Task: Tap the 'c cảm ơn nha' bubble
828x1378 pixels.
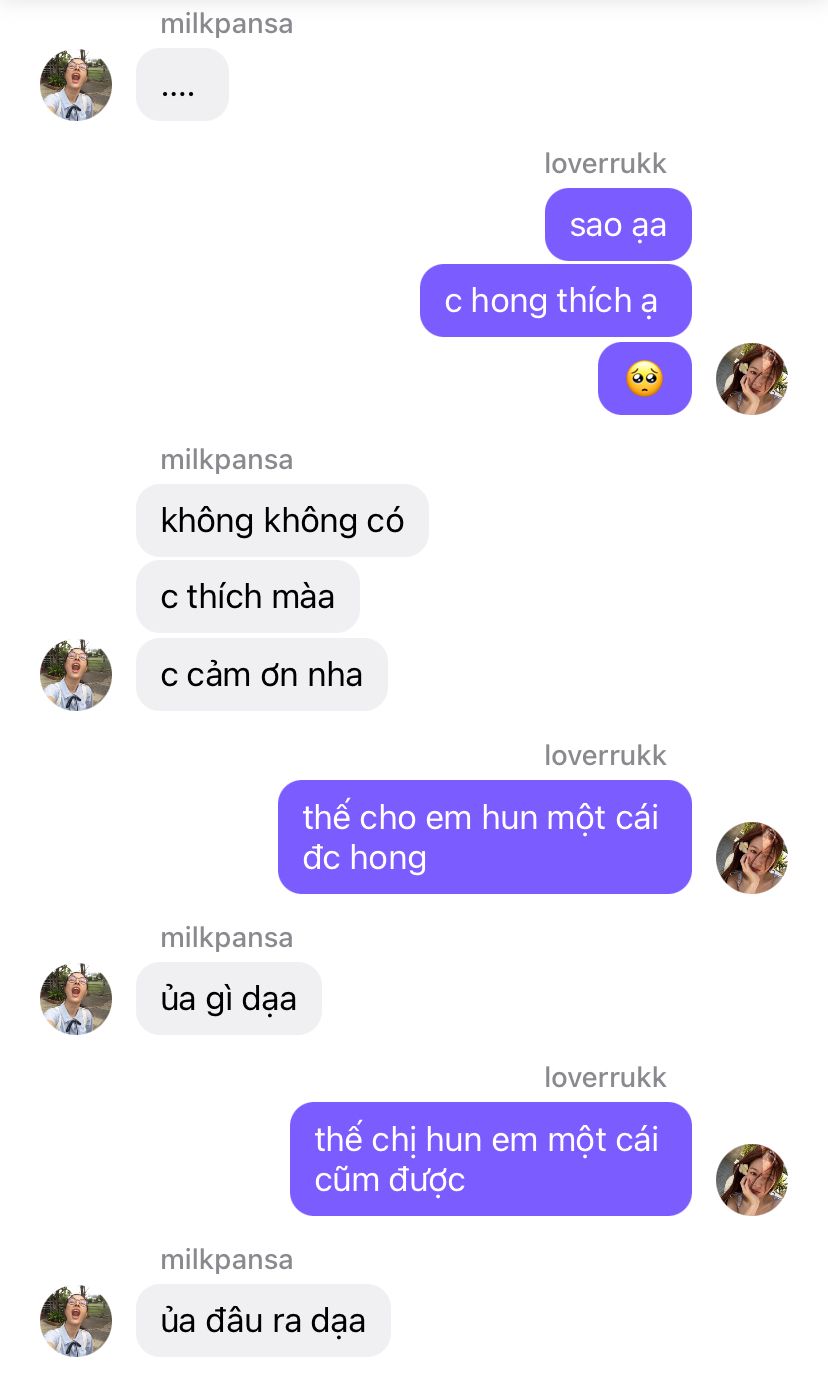Action: pyautogui.click(x=262, y=674)
